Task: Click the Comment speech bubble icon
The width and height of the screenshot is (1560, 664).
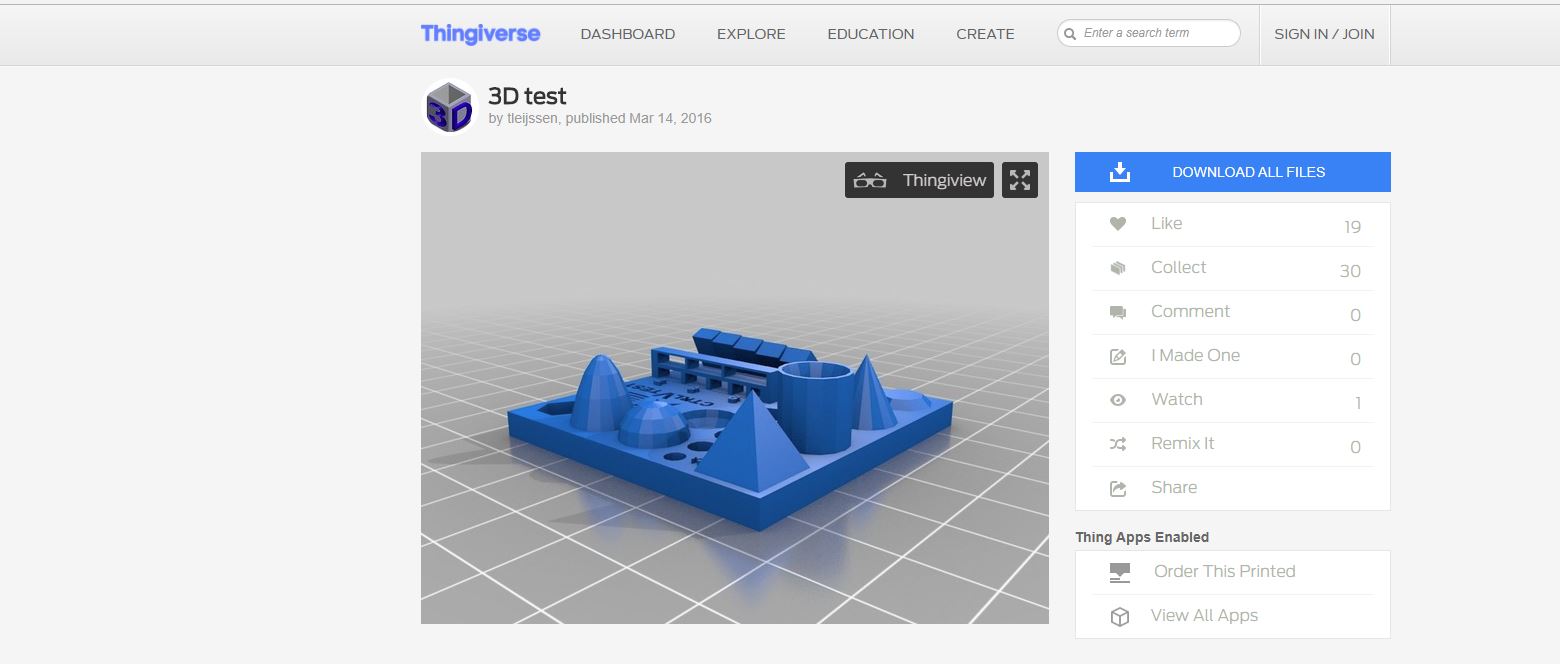Action: click(1118, 312)
